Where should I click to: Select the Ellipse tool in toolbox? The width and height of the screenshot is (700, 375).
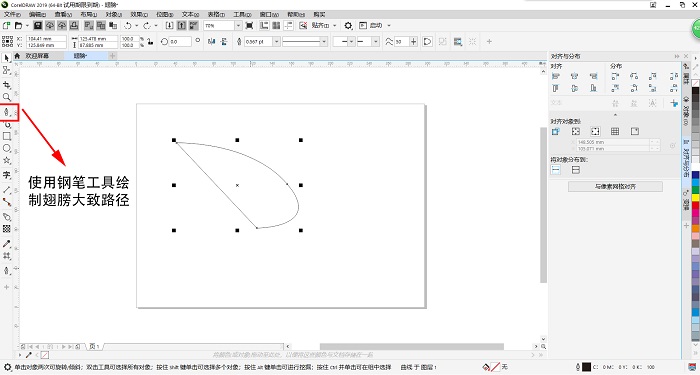[x=7, y=148]
